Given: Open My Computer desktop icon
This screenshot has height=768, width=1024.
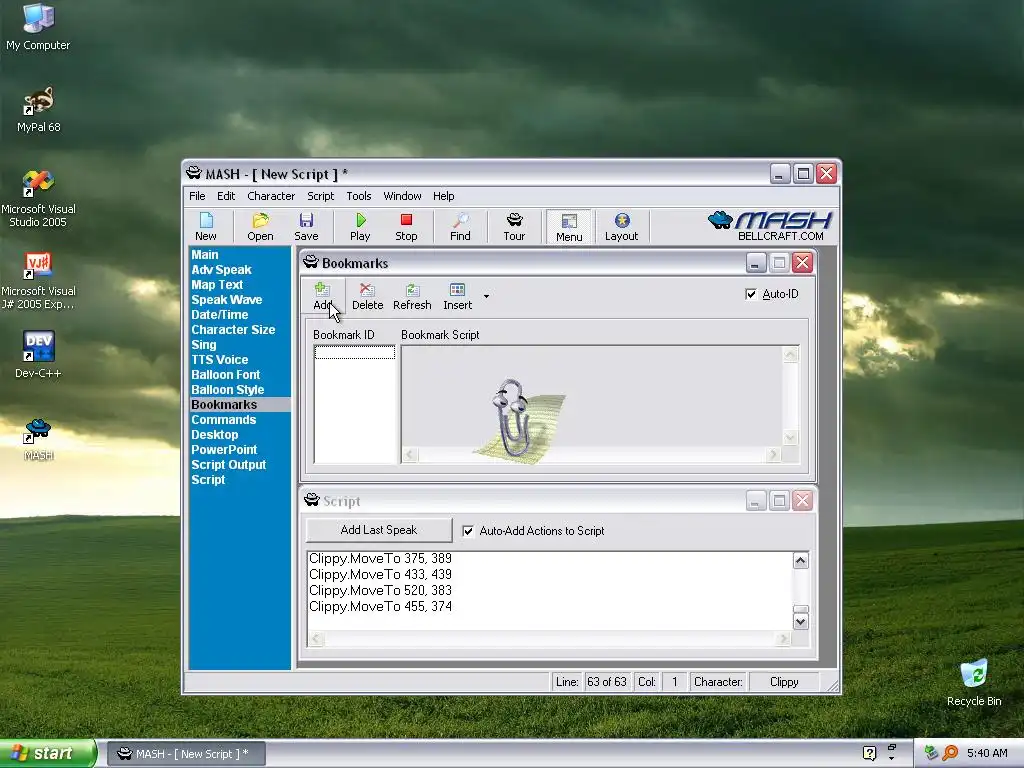Looking at the screenshot, I should (38, 27).
